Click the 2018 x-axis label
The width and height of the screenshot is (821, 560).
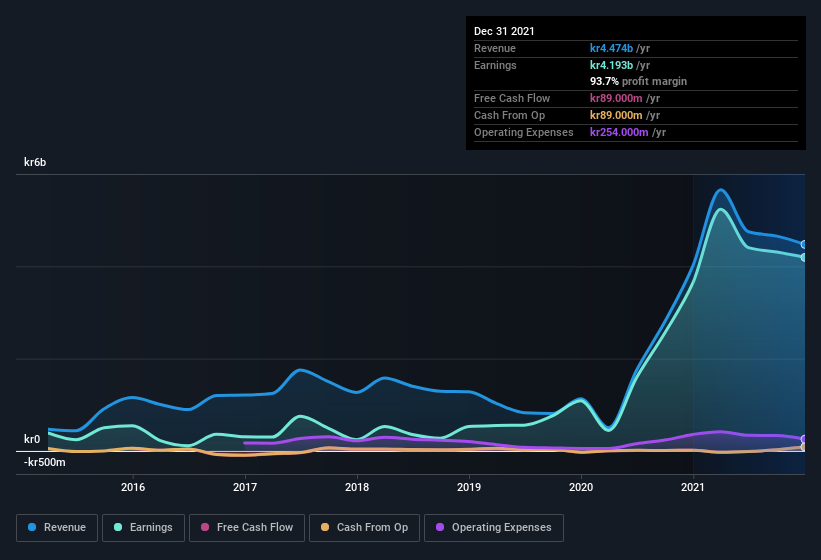click(357, 488)
